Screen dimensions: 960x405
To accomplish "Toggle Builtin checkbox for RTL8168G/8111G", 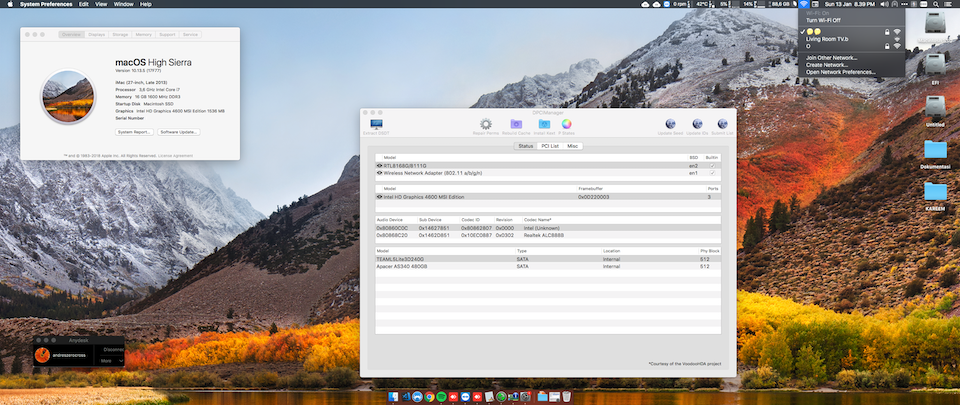I will [712, 165].
